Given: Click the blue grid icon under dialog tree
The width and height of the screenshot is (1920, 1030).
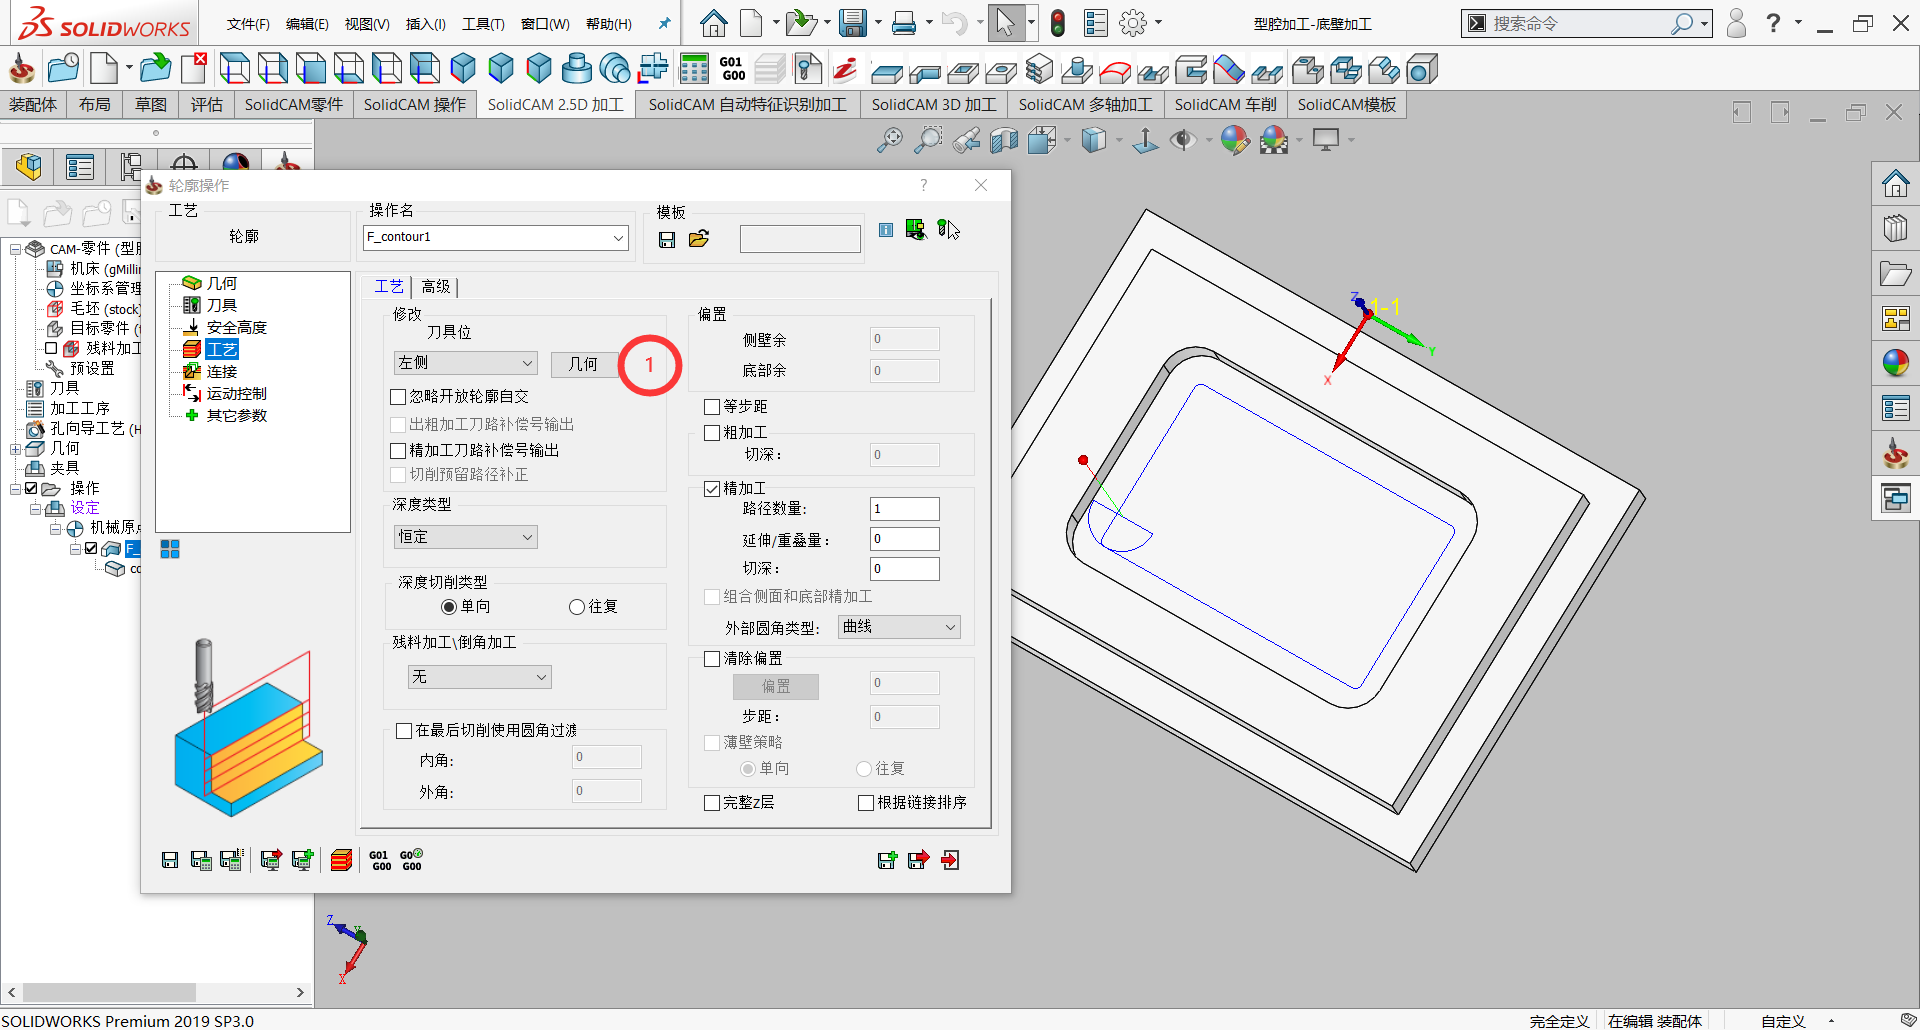Looking at the screenshot, I should coord(170,549).
